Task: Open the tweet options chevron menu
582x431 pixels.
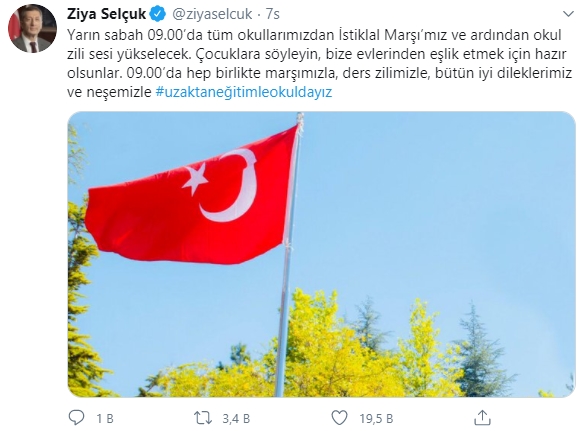Action: (x=568, y=14)
